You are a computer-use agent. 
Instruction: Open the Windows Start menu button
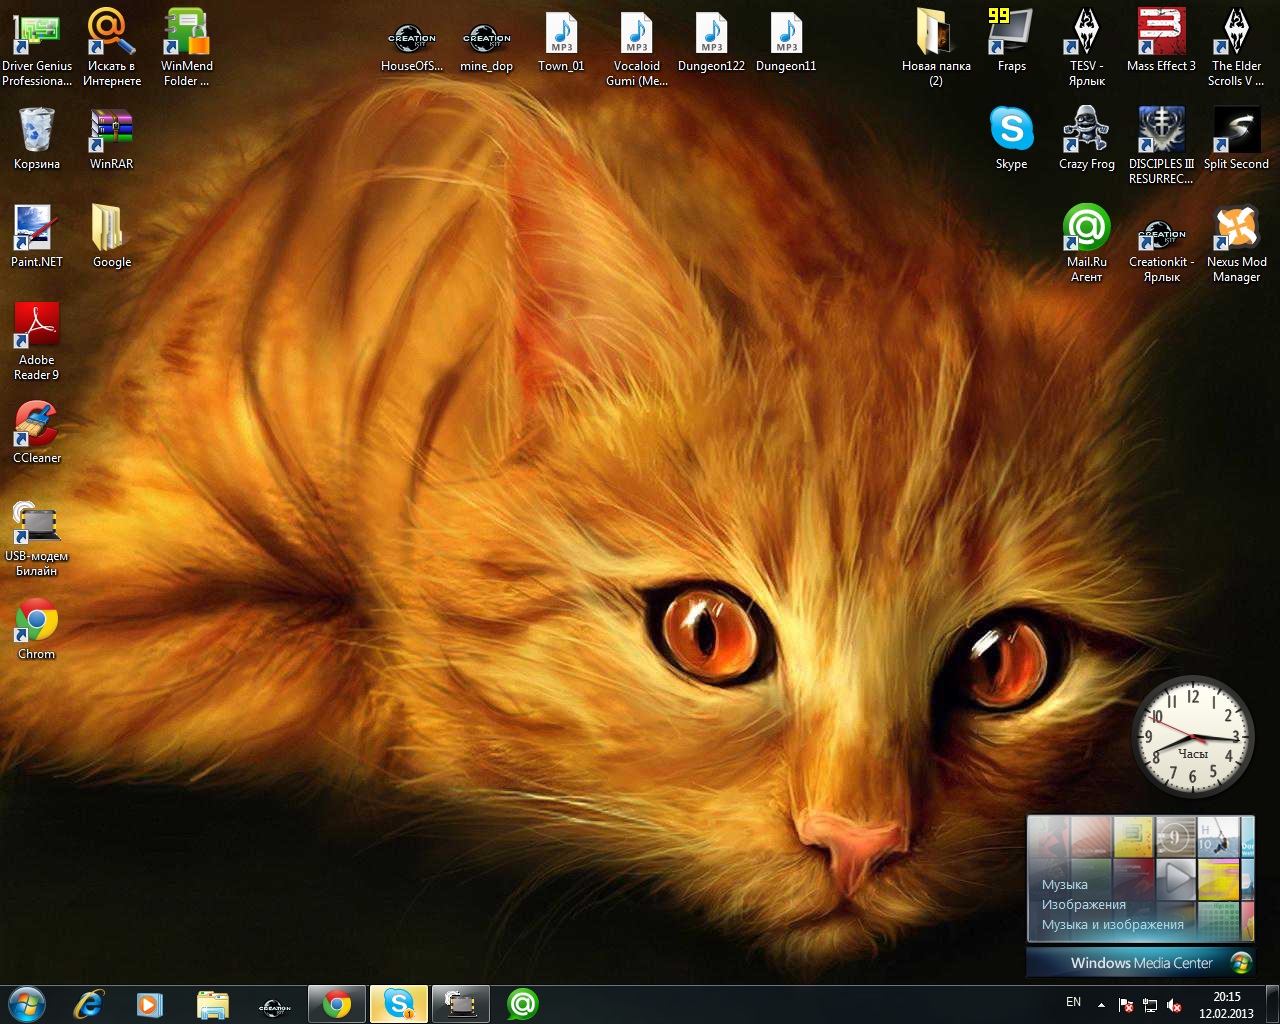tap(26, 1004)
